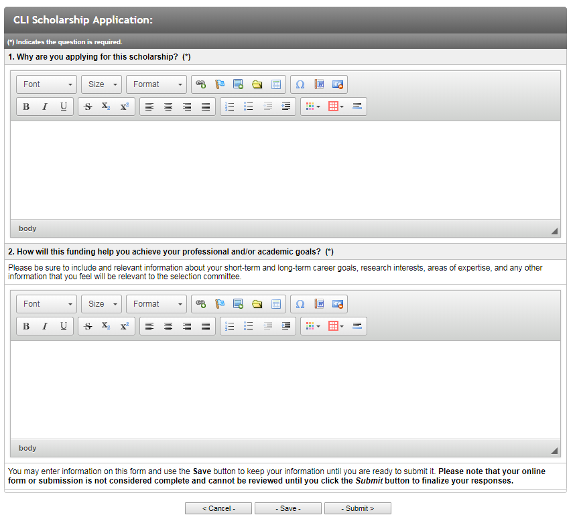This screenshot has height=521, width=575.
Task: Justify text in second editor
Action: click(206, 326)
